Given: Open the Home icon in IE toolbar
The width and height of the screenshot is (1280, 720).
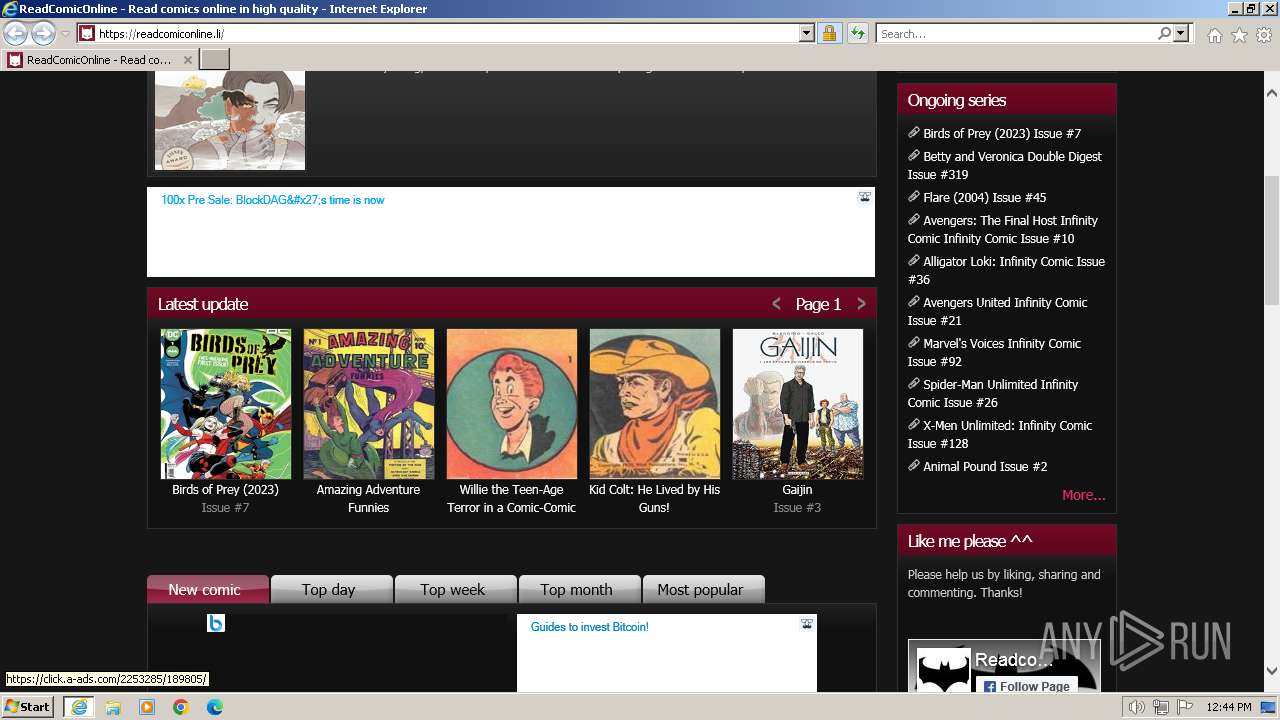Looking at the screenshot, I should [1214, 35].
